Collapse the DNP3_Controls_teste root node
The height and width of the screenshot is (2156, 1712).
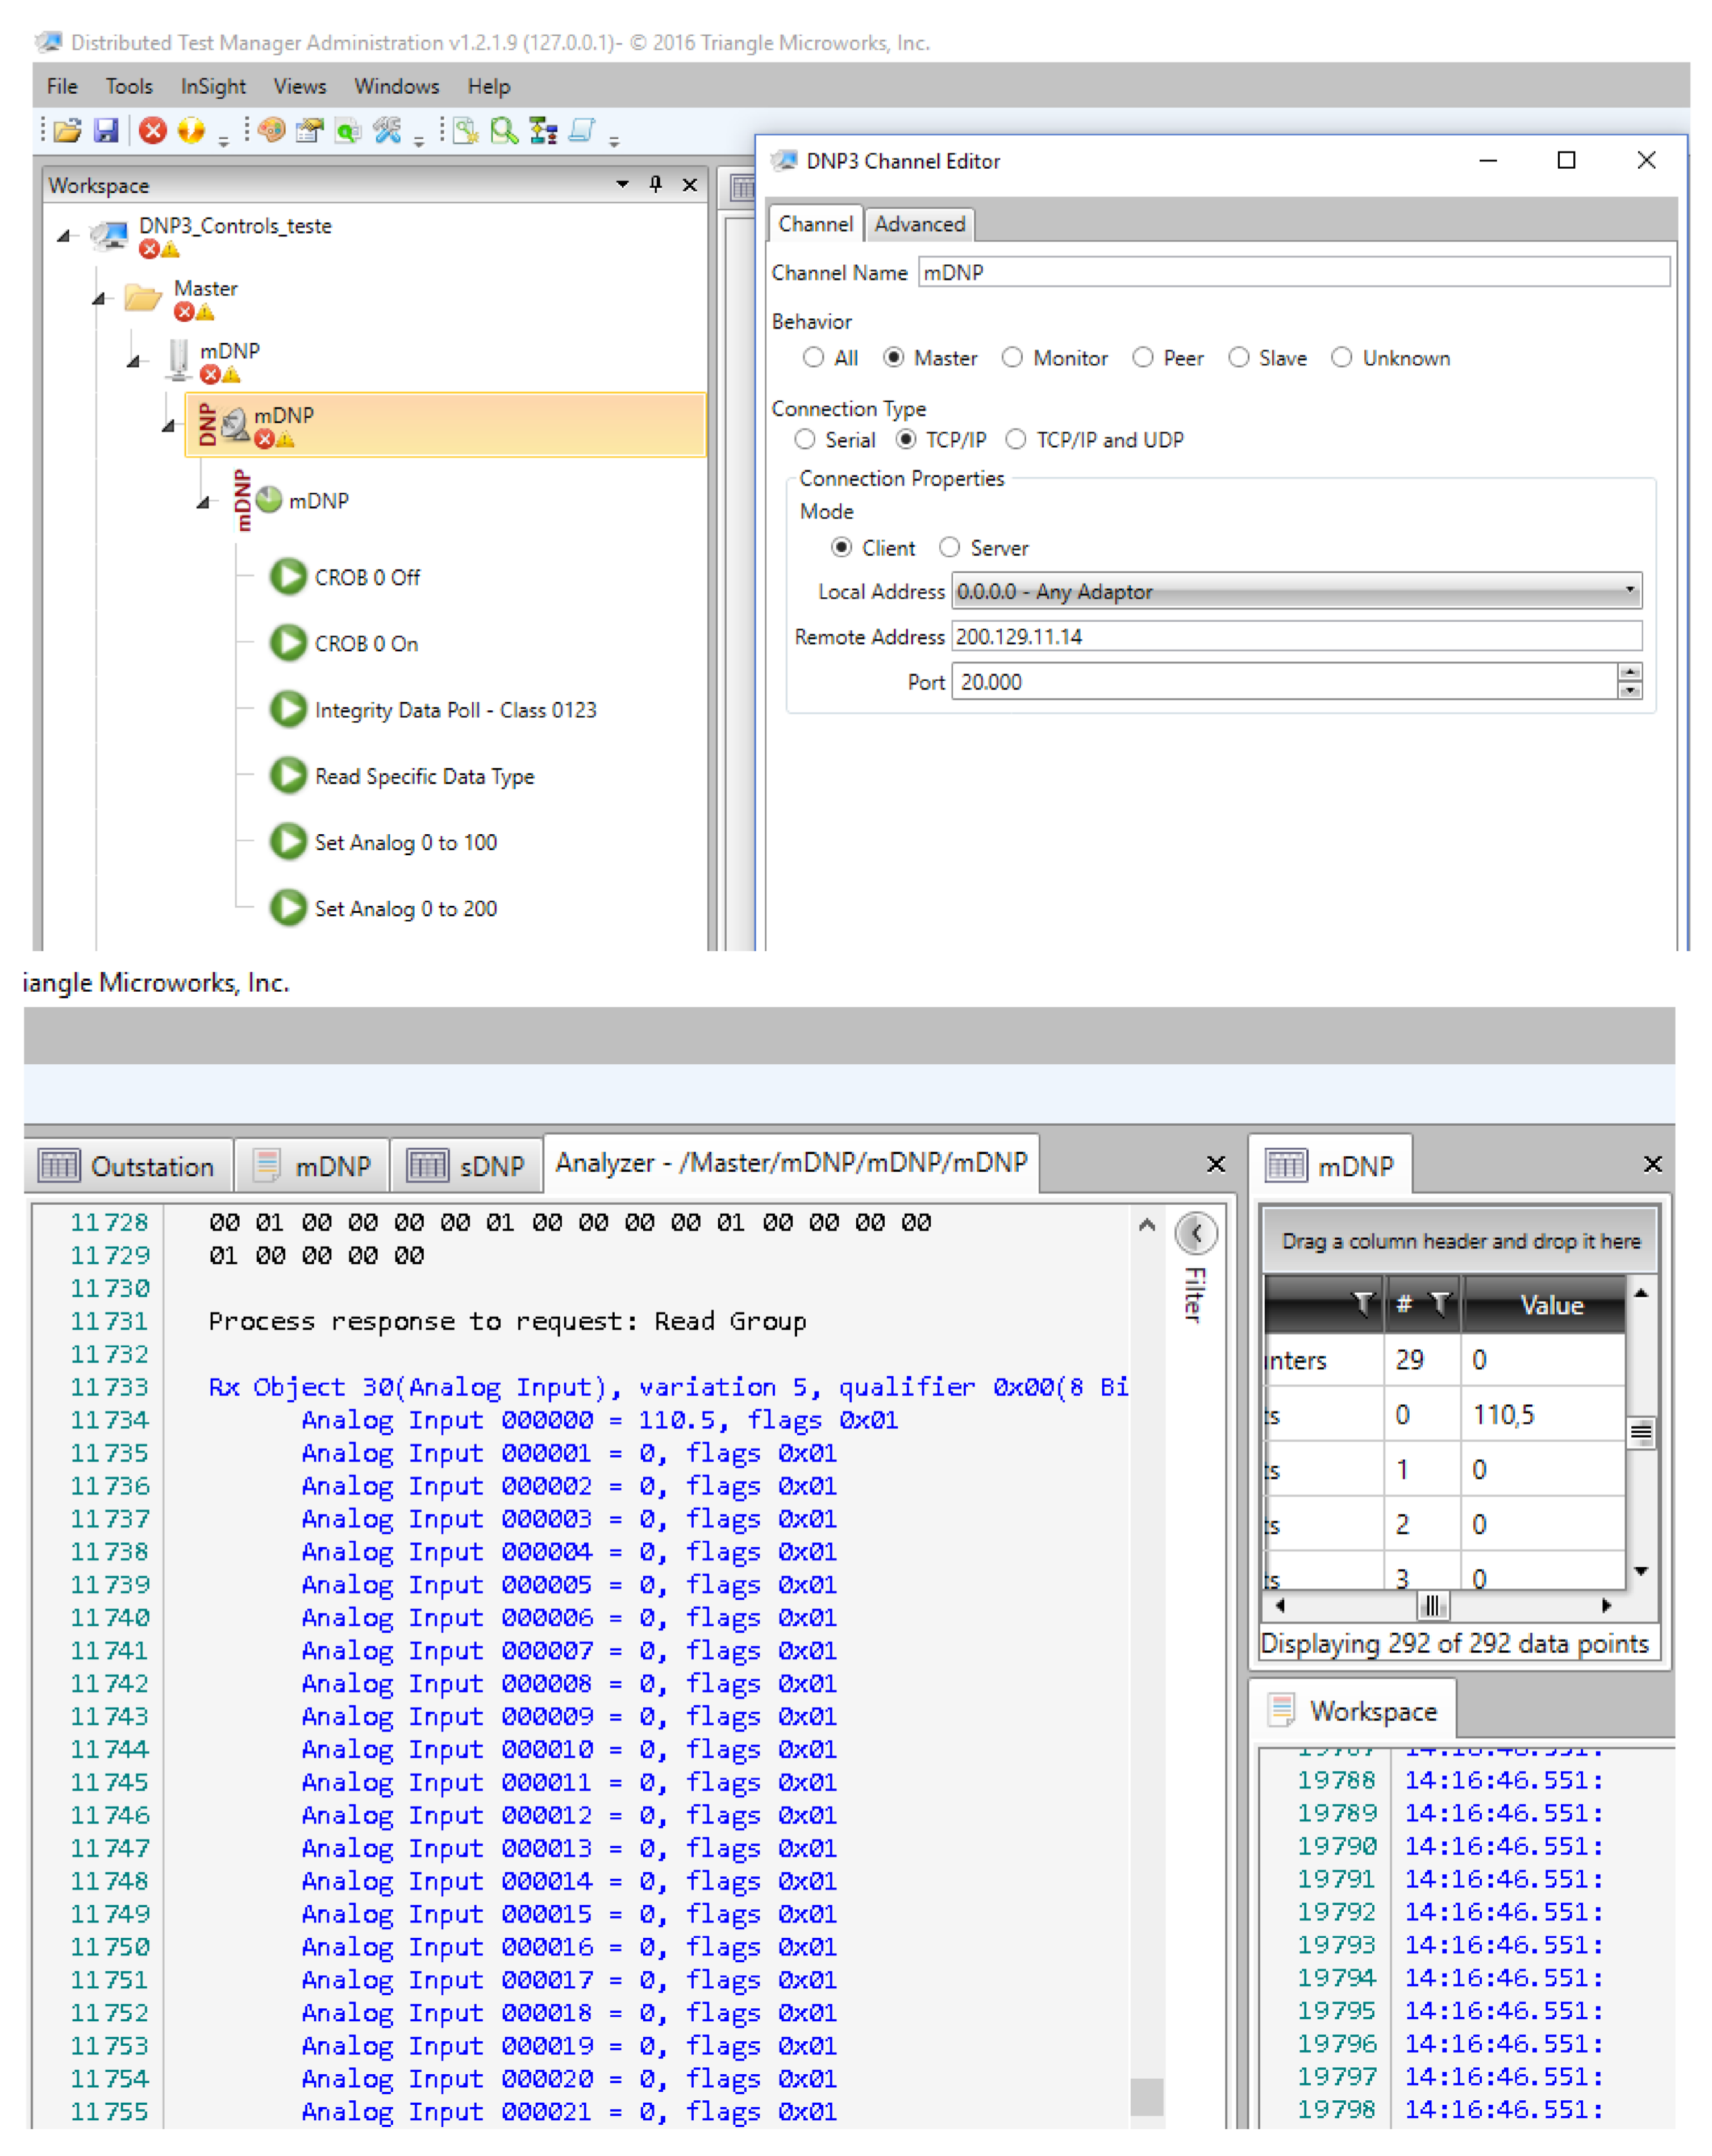(64, 236)
